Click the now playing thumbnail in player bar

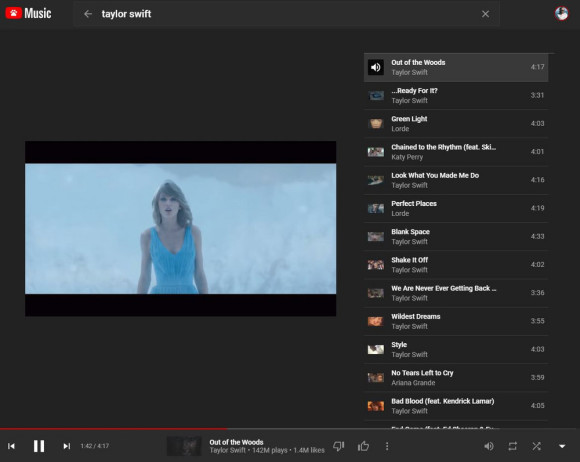tap(184, 446)
